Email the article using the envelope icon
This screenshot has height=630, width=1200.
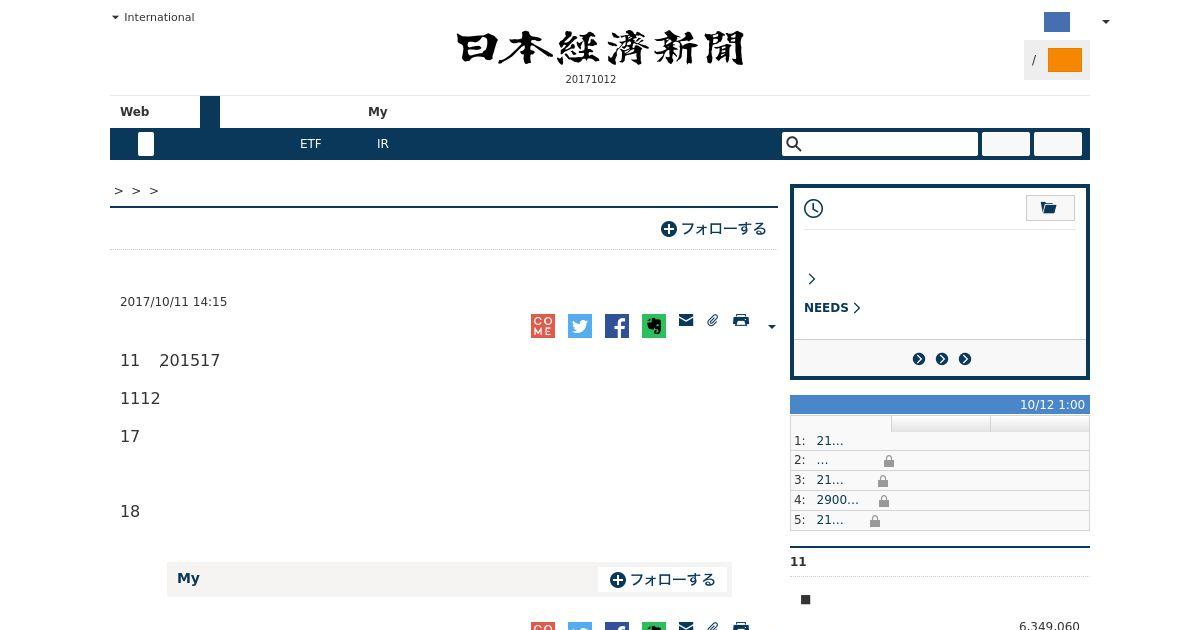point(686,320)
